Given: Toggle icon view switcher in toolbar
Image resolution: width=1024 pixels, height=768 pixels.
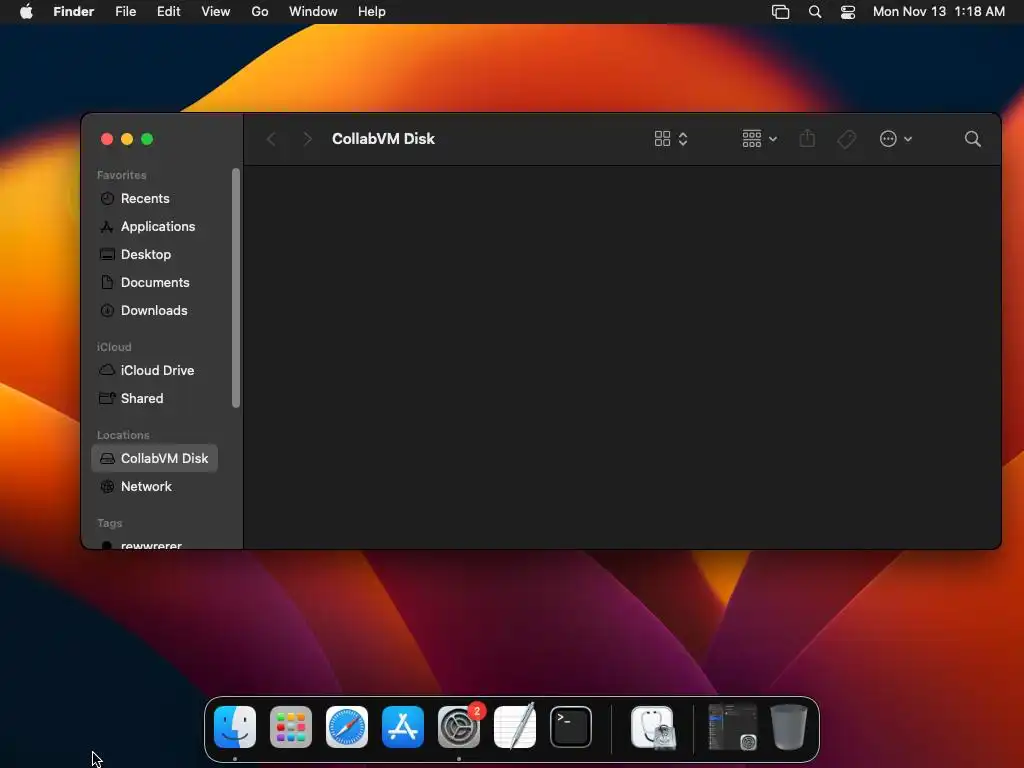Looking at the screenshot, I should point(671,138).
